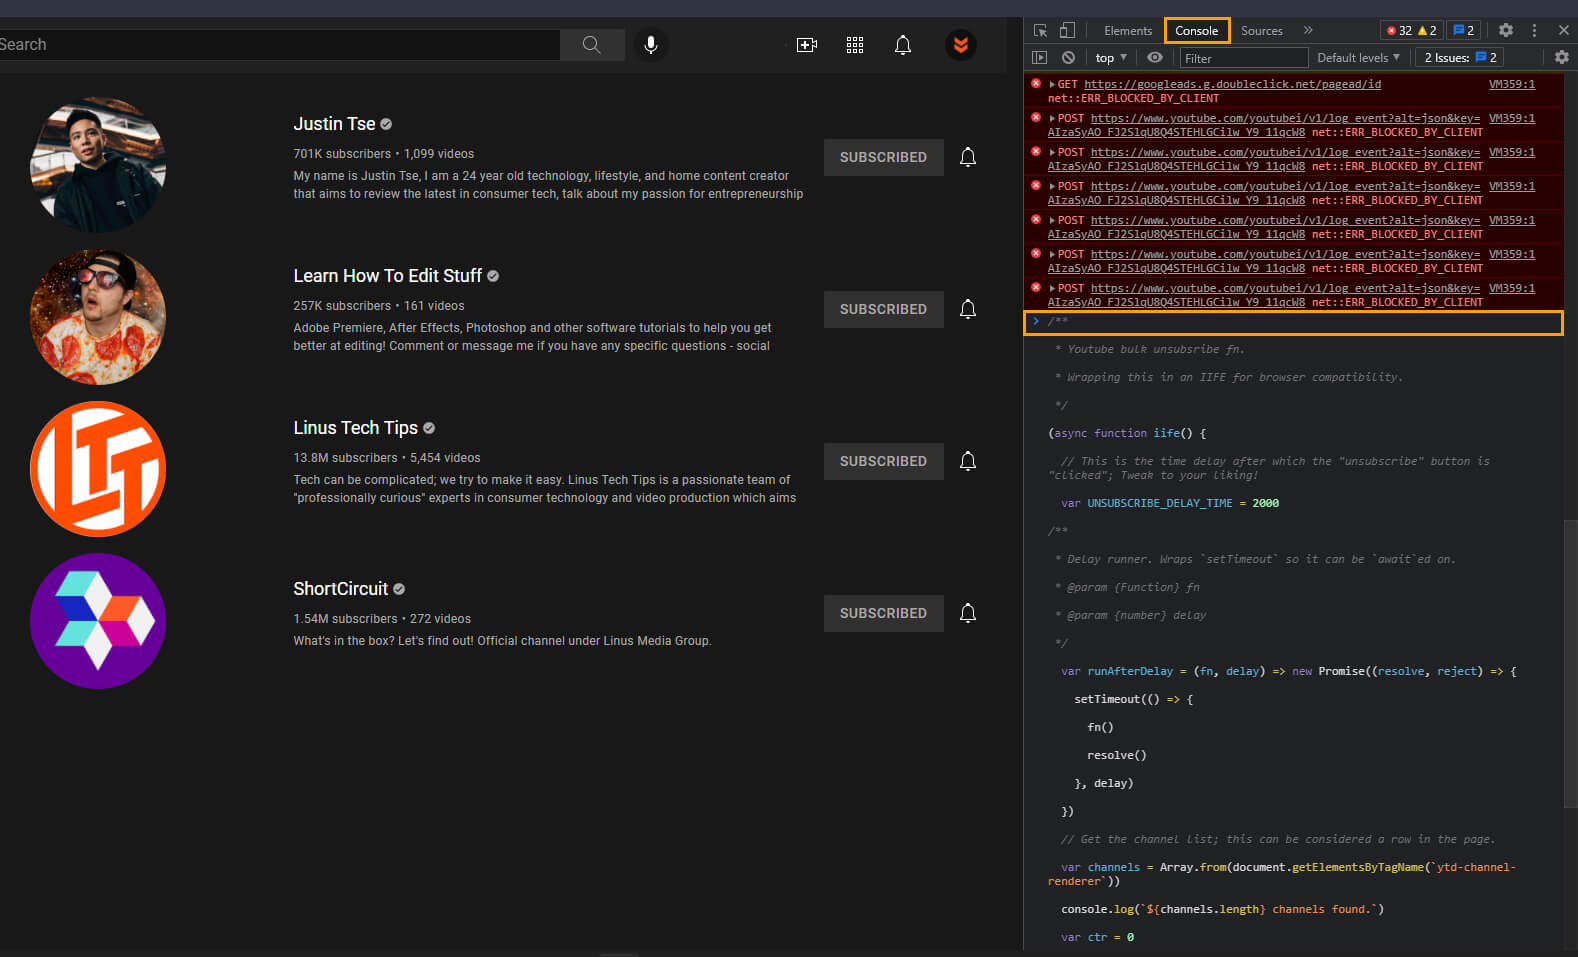
Task: Click Learn How To Edit Stuff avatar
Action: tap(98, 317)
